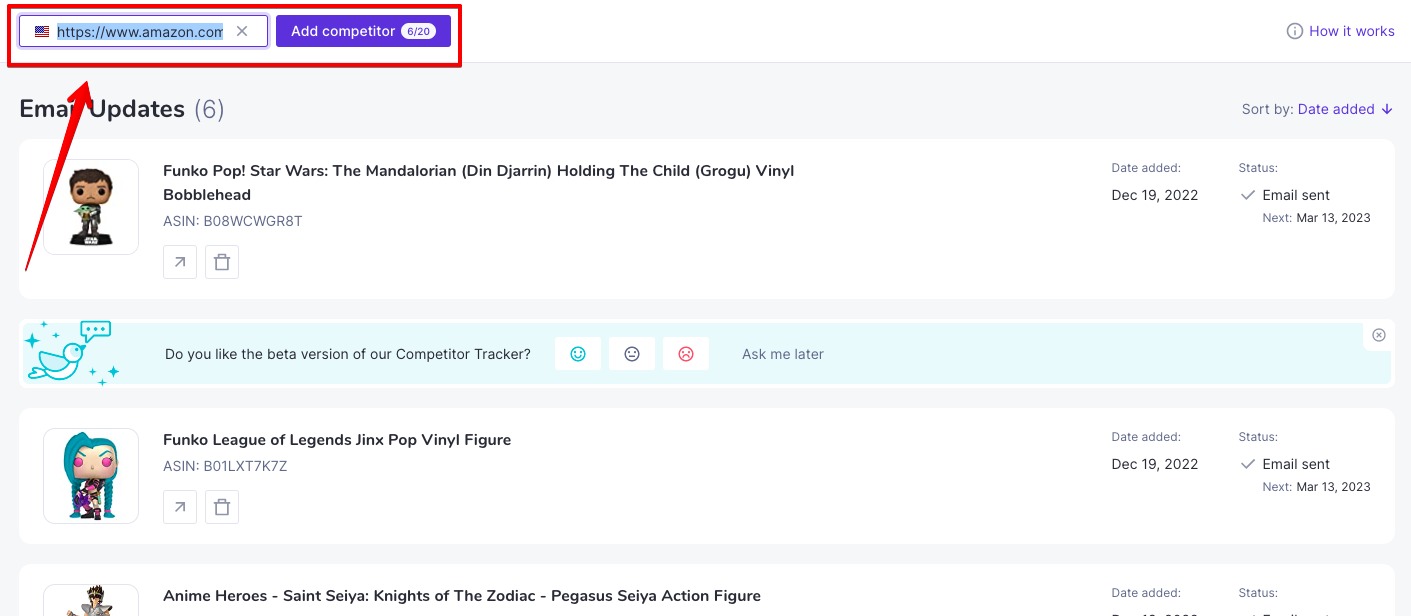Click the Dec 19, 2022 date for Mandalorian Funko

click(x=1155, y=195)
